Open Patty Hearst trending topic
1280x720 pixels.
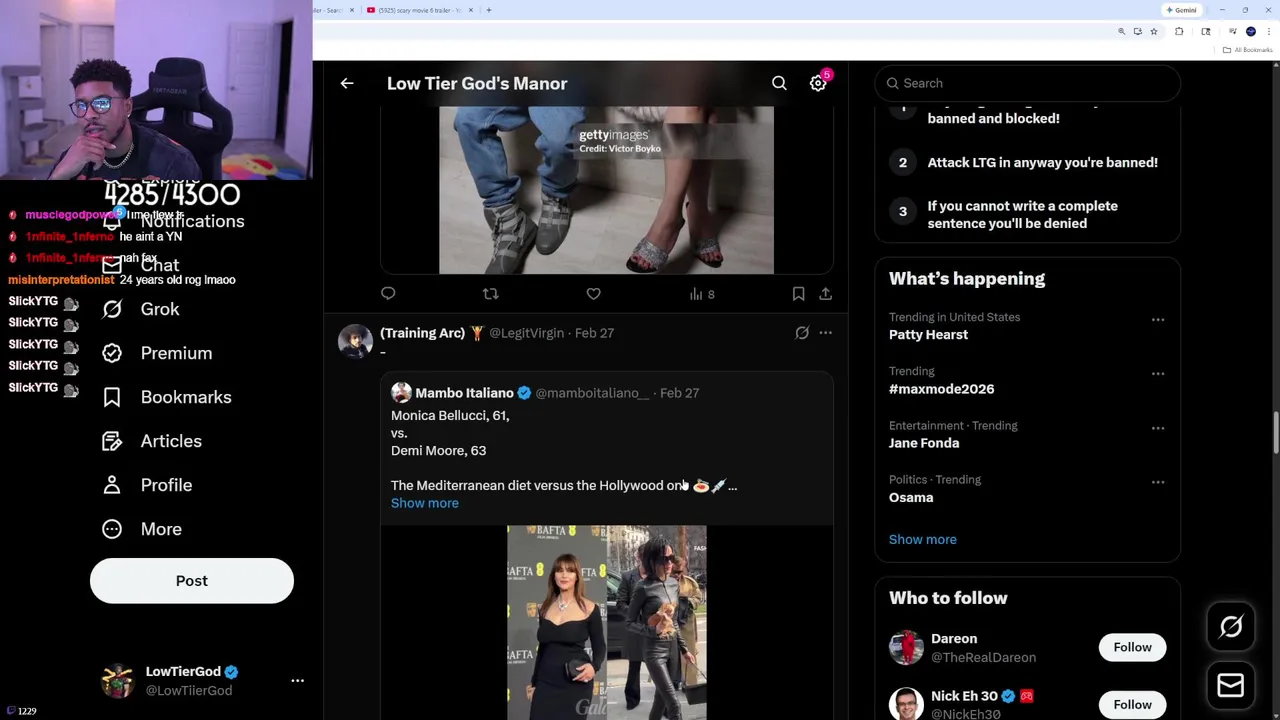[x=928, y=335]
